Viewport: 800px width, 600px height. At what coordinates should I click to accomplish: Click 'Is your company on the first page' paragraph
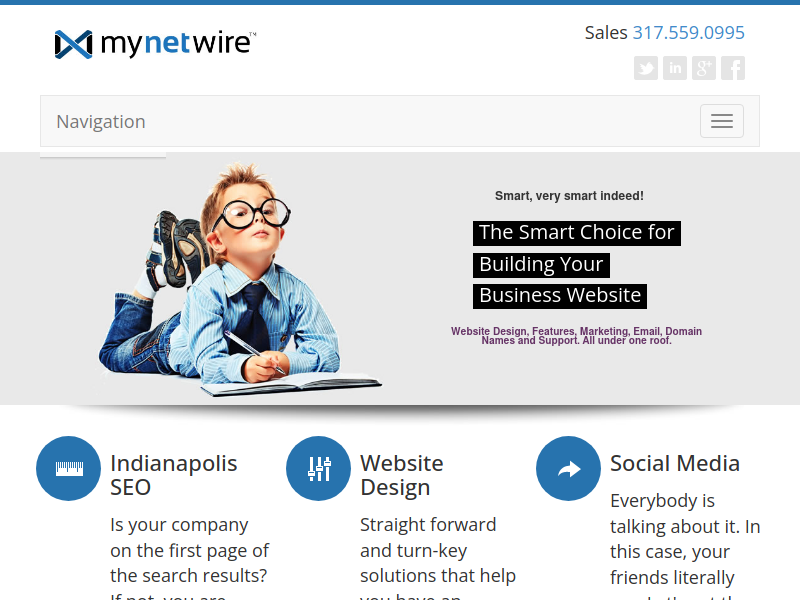(189, 558)
